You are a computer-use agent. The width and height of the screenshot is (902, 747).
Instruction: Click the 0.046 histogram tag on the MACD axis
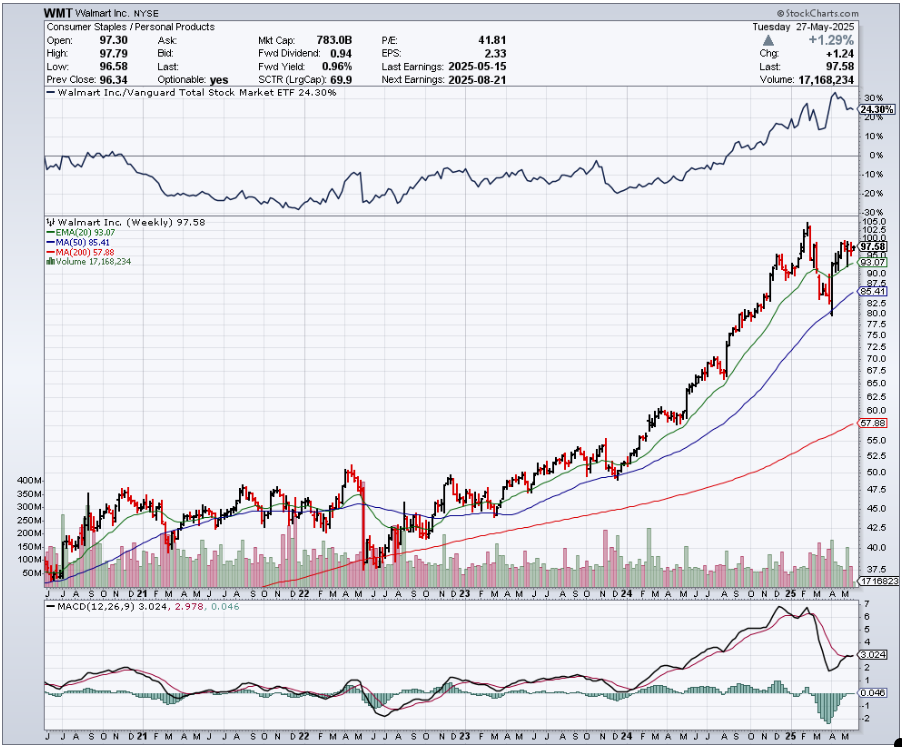coord(873,693)
